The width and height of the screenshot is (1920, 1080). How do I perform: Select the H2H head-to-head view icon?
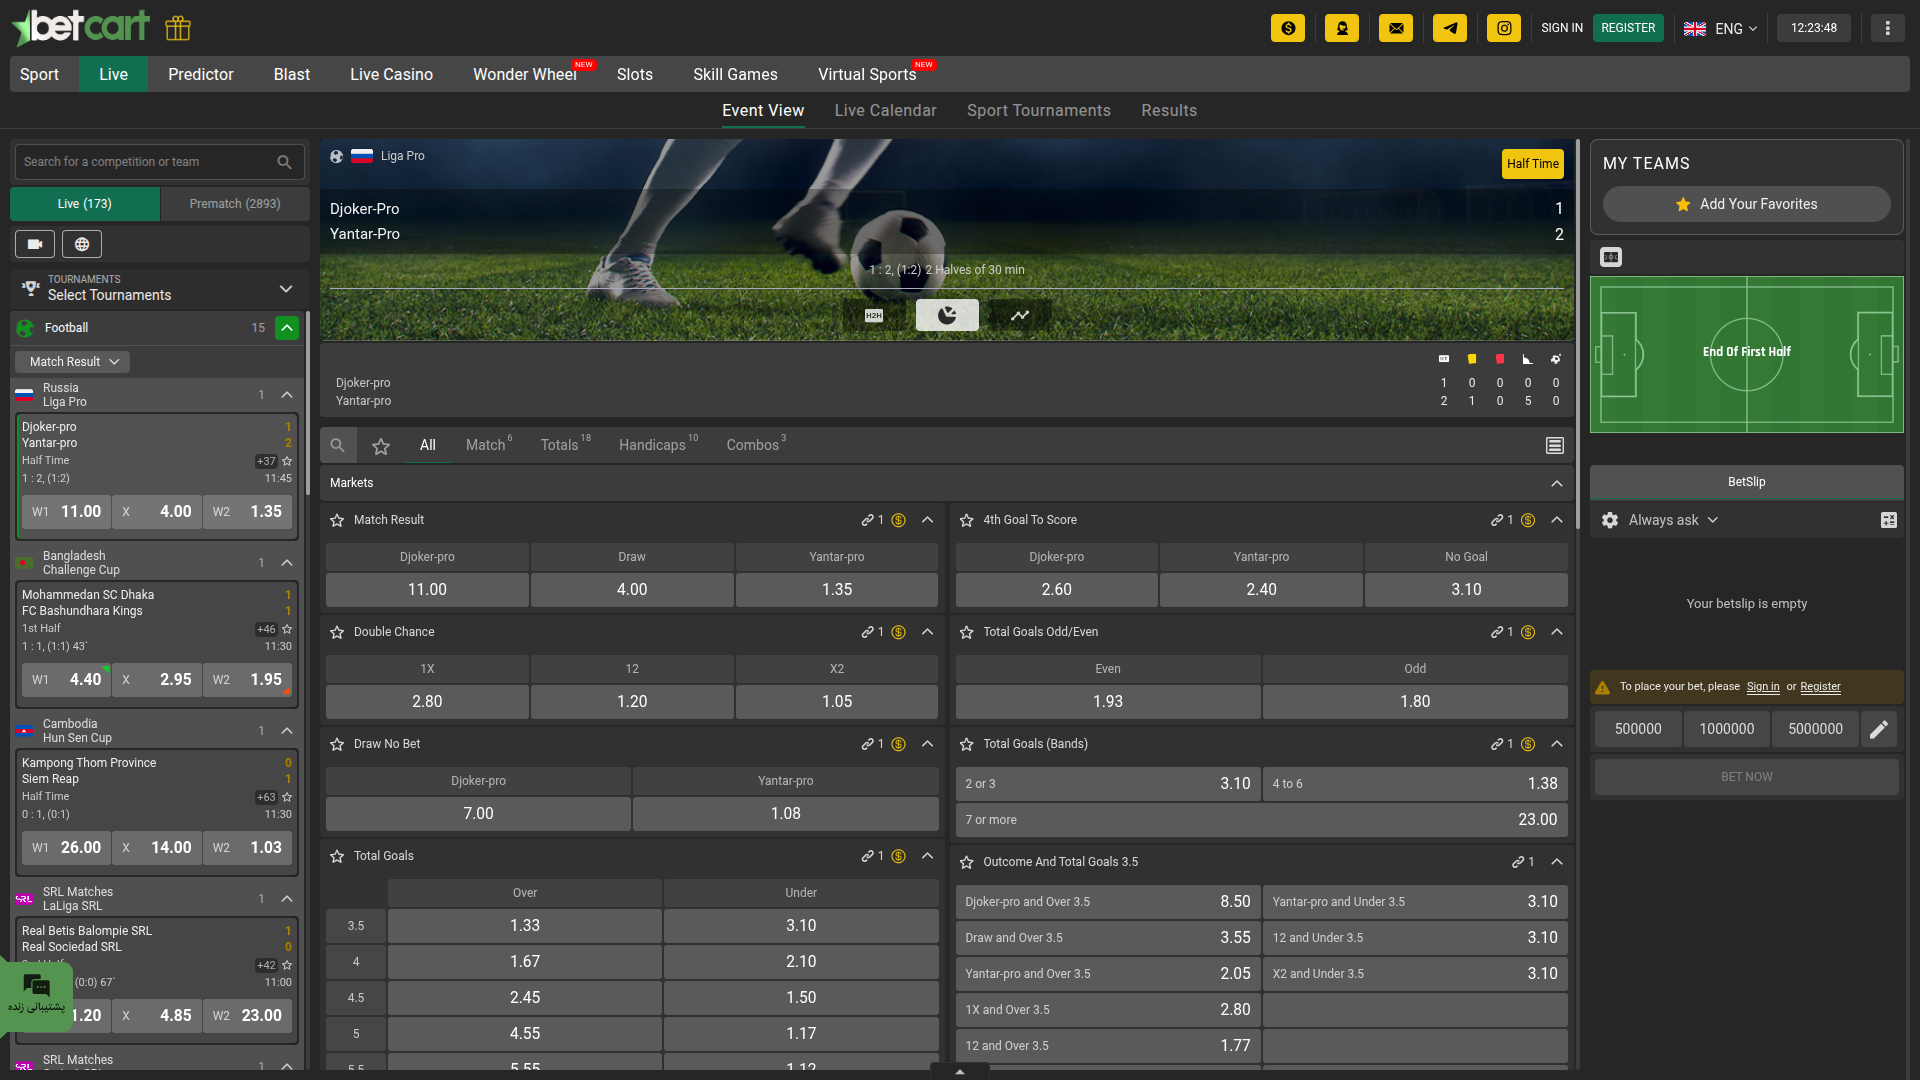(x=873, y=314)
